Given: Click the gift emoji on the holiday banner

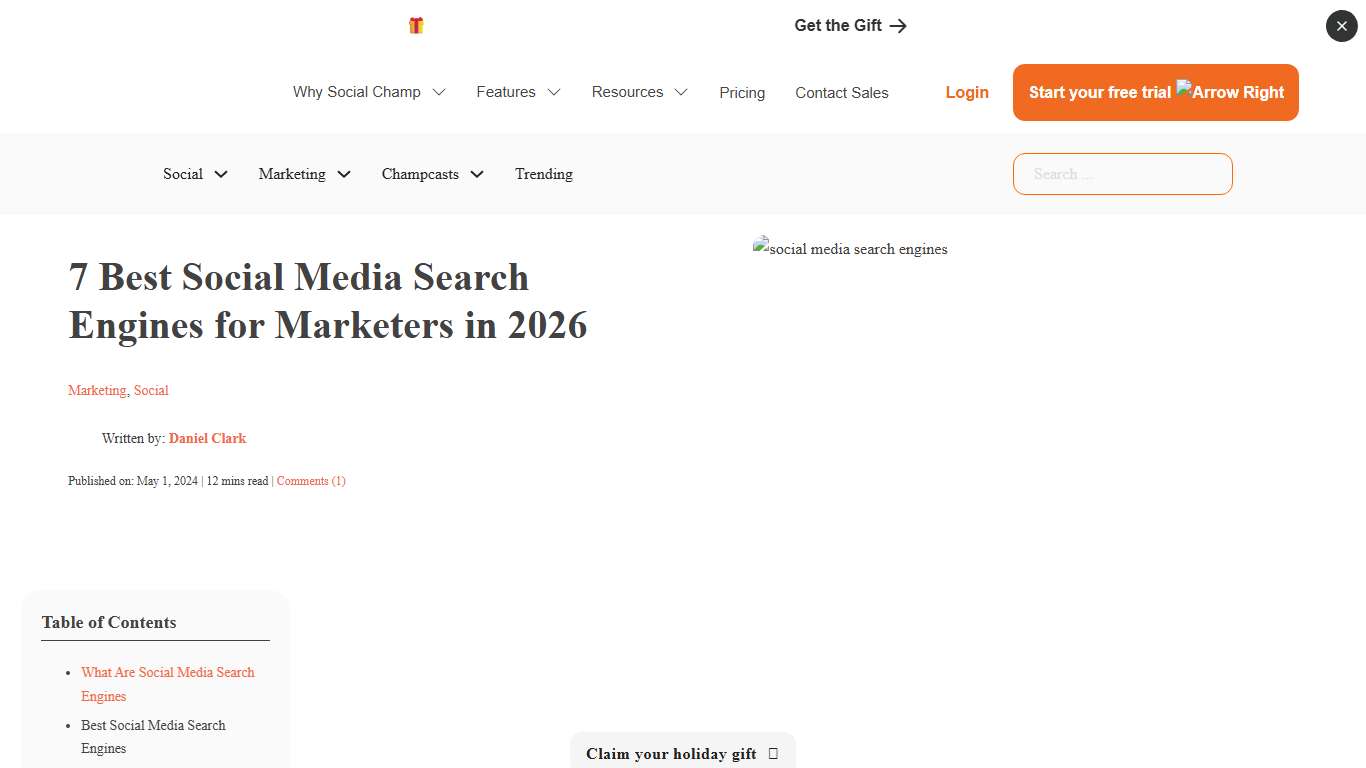Looking at the screenshot, I should [x=772, y=753].
